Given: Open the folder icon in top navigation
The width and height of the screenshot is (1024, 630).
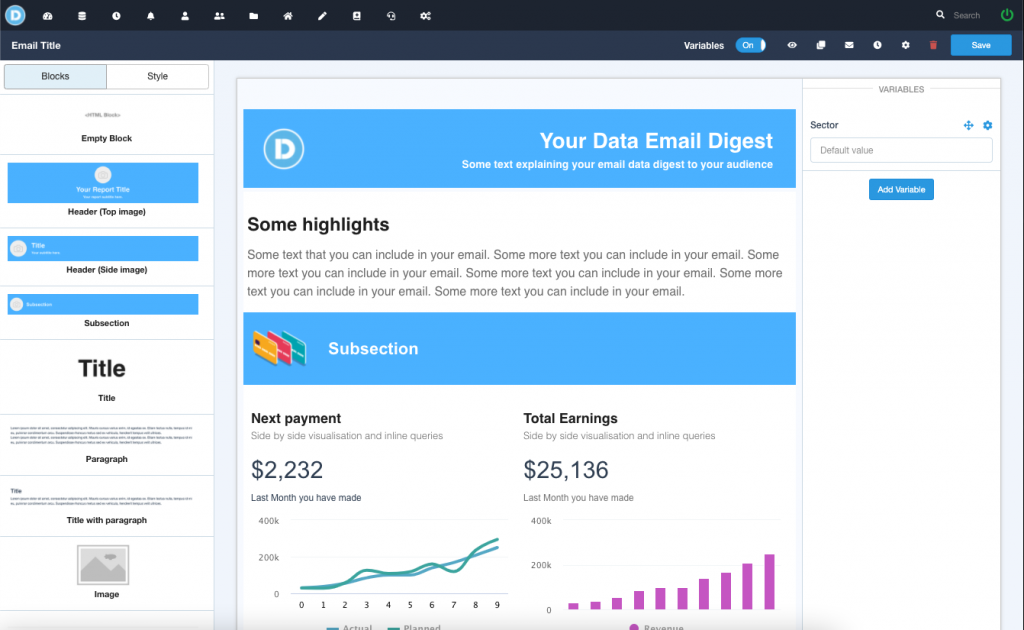Looking at the screenshot, I should 254,16.
